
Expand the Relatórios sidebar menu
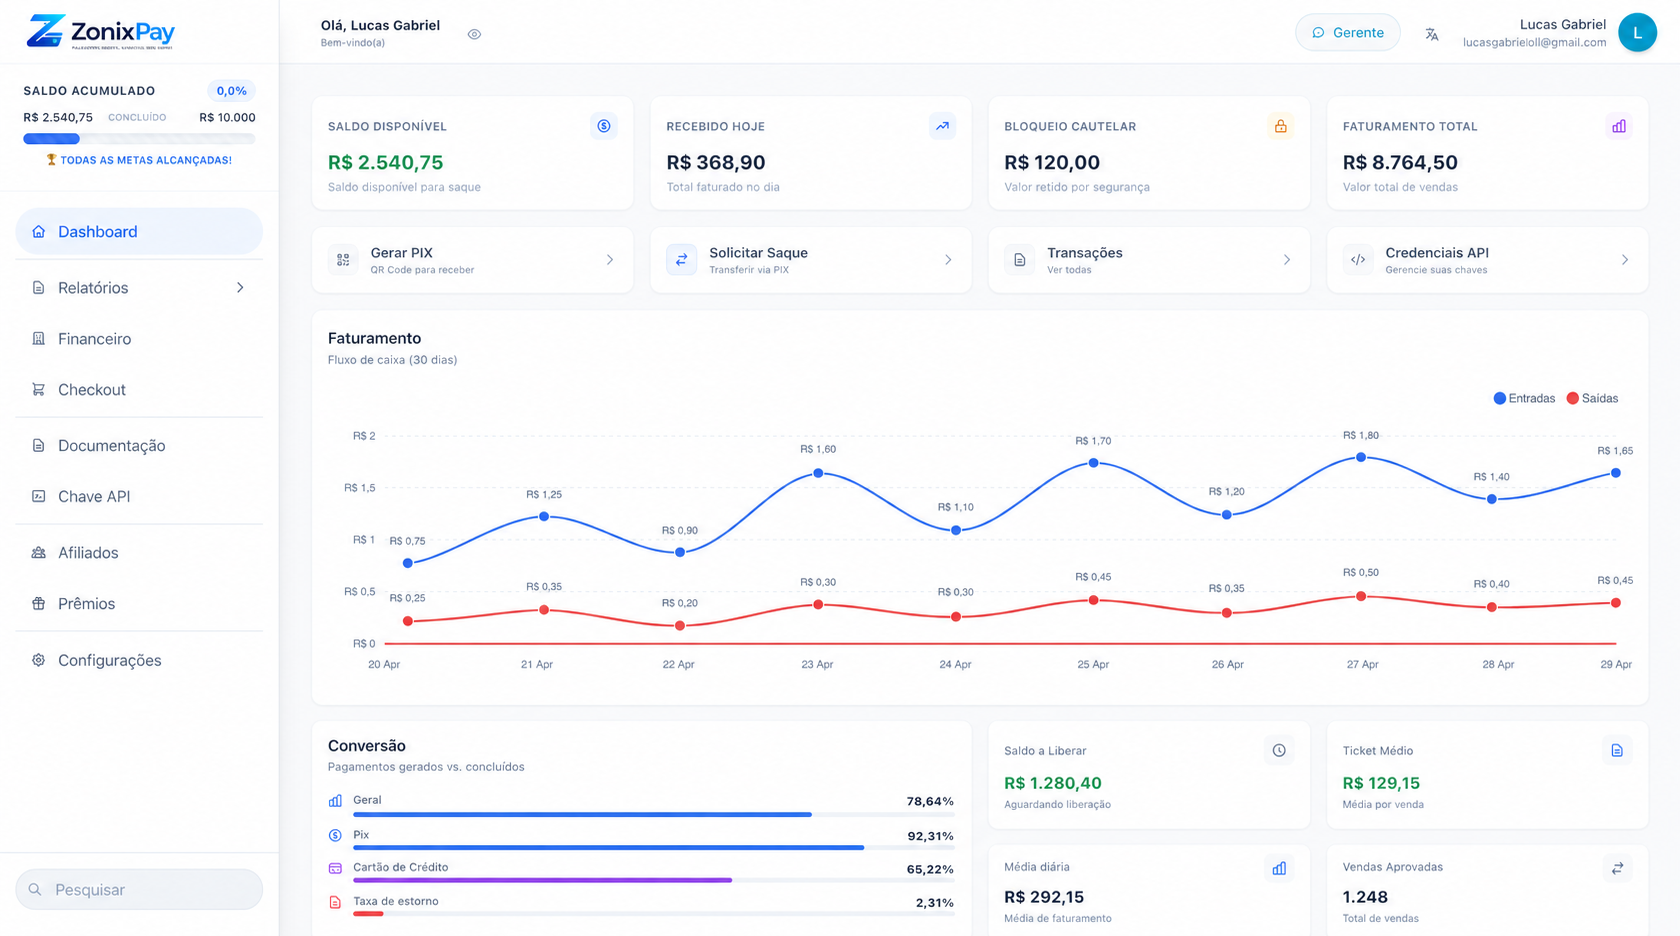point(139,288)
